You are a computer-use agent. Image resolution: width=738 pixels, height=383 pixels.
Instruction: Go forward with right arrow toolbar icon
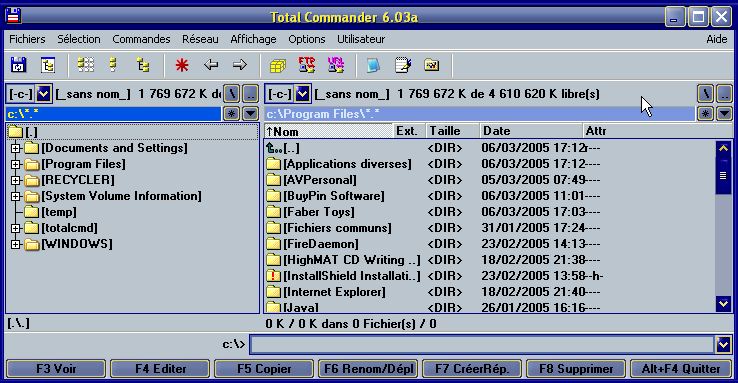coord(240,64)
